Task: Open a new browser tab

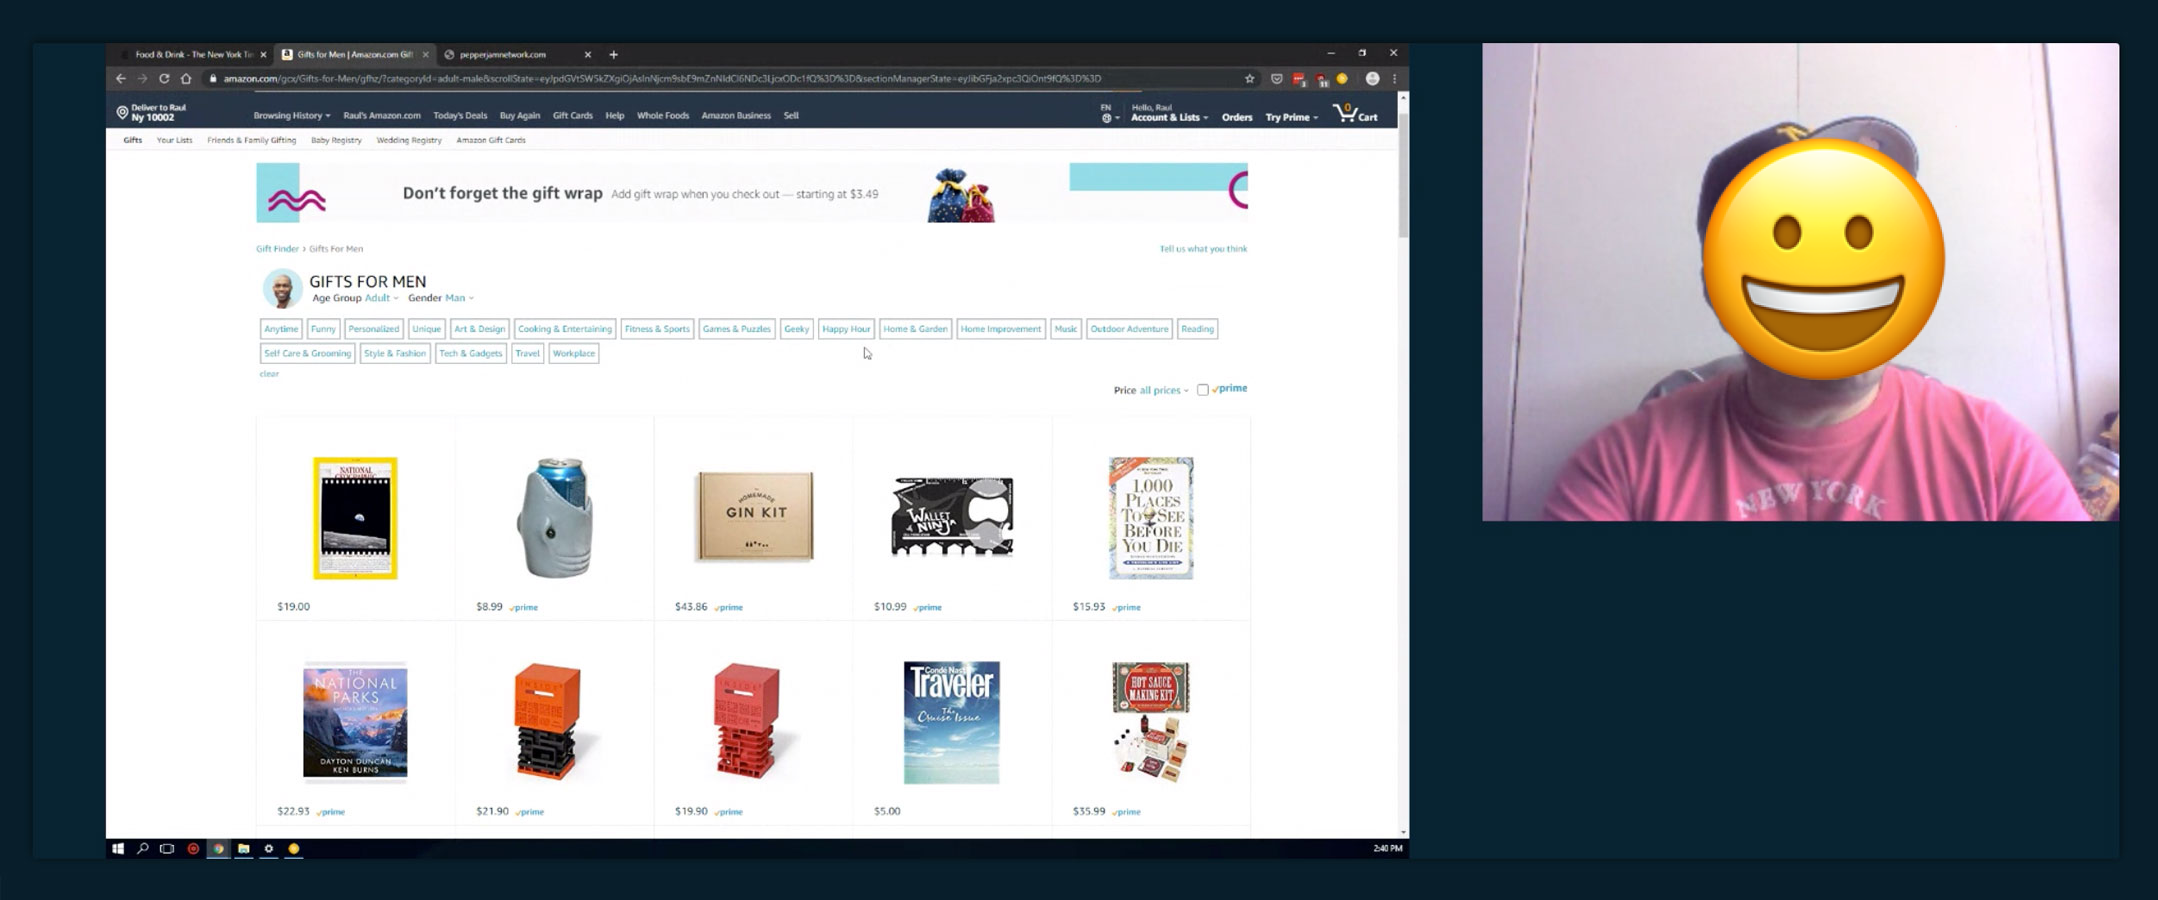Action: click(614, 55)
